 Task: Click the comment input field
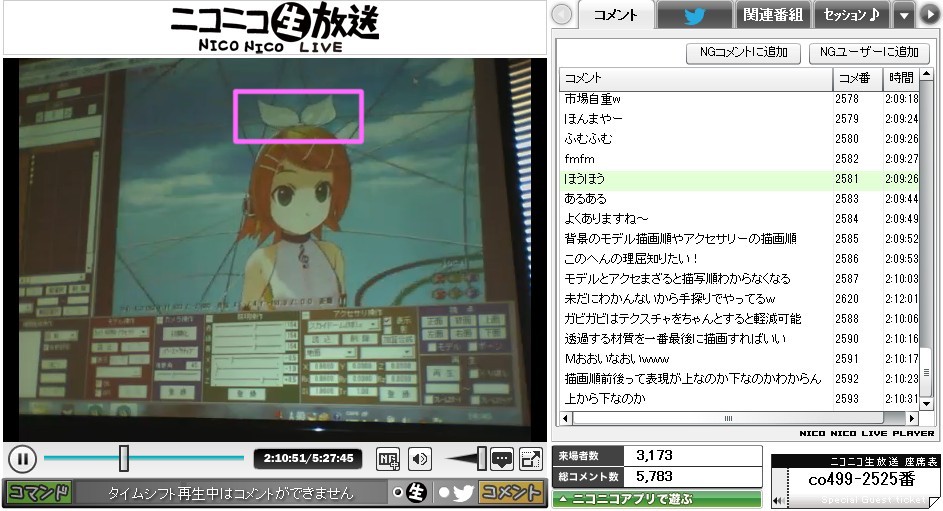232,494
